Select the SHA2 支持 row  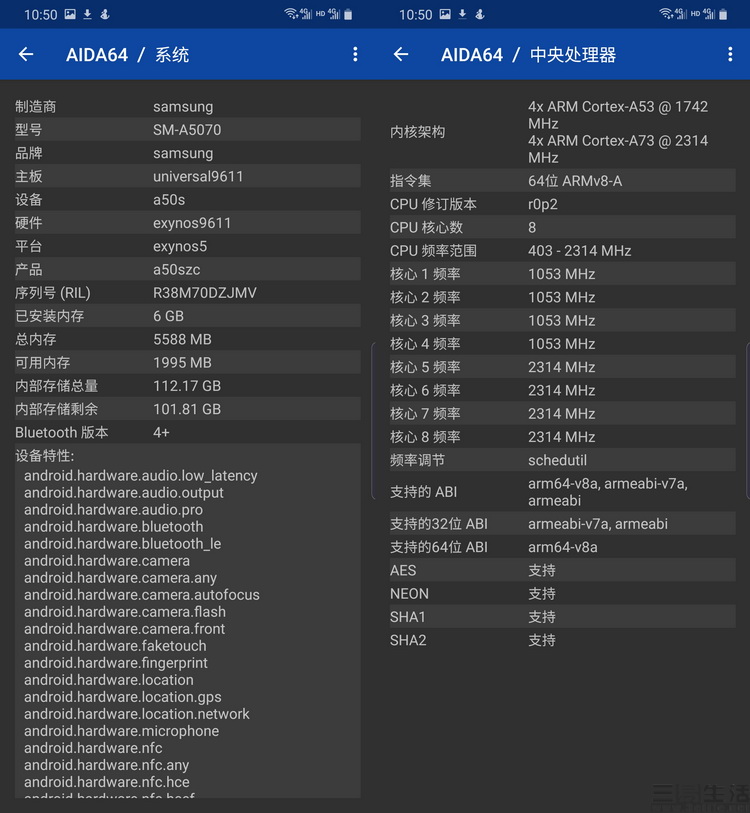562,640
